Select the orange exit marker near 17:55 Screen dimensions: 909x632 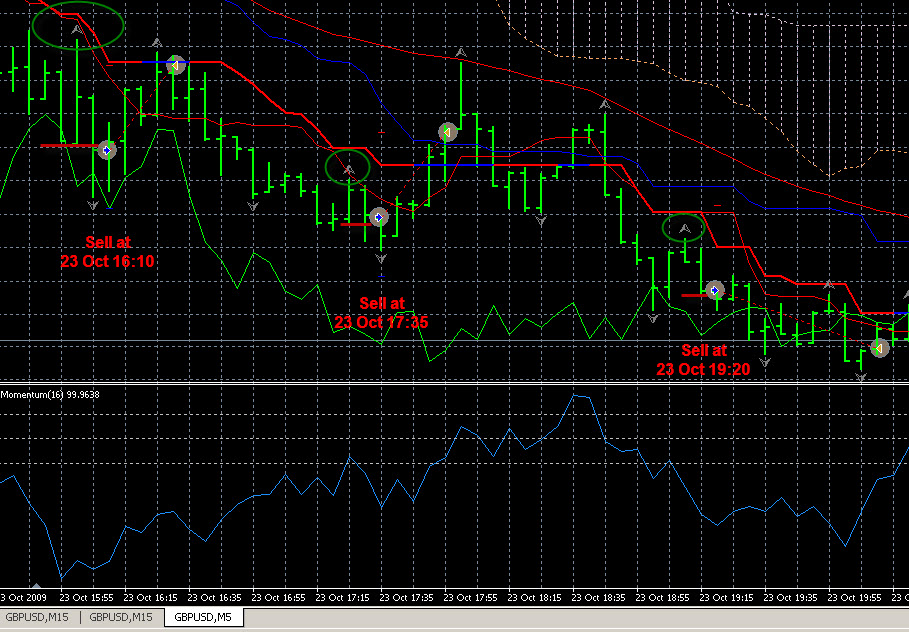[x=447, y=132]
